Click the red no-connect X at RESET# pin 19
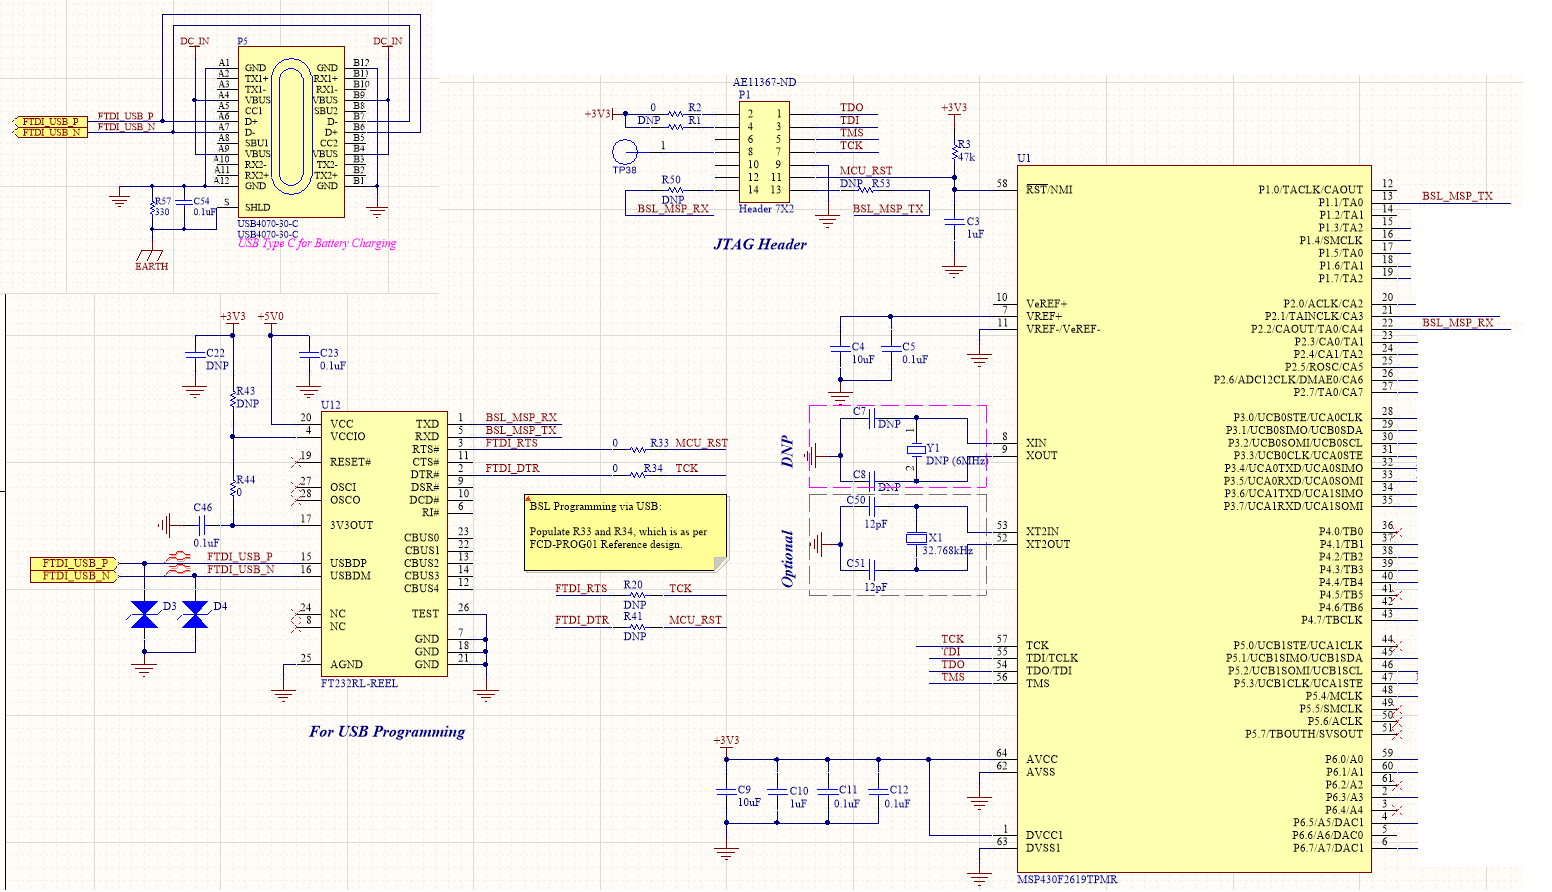The width and height of the screenshot is (1552, 892). tap(294, 461)
